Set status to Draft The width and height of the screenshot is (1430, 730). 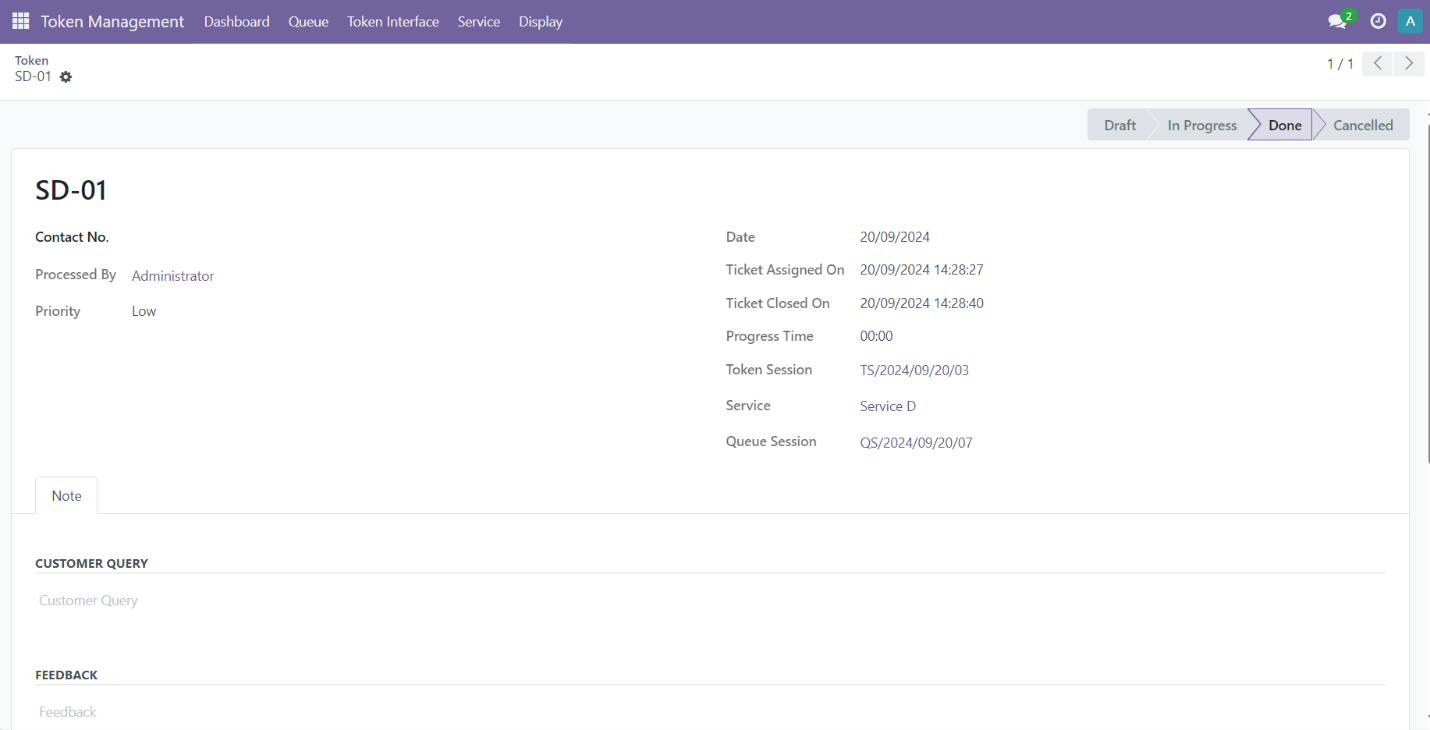(1119, 125)
